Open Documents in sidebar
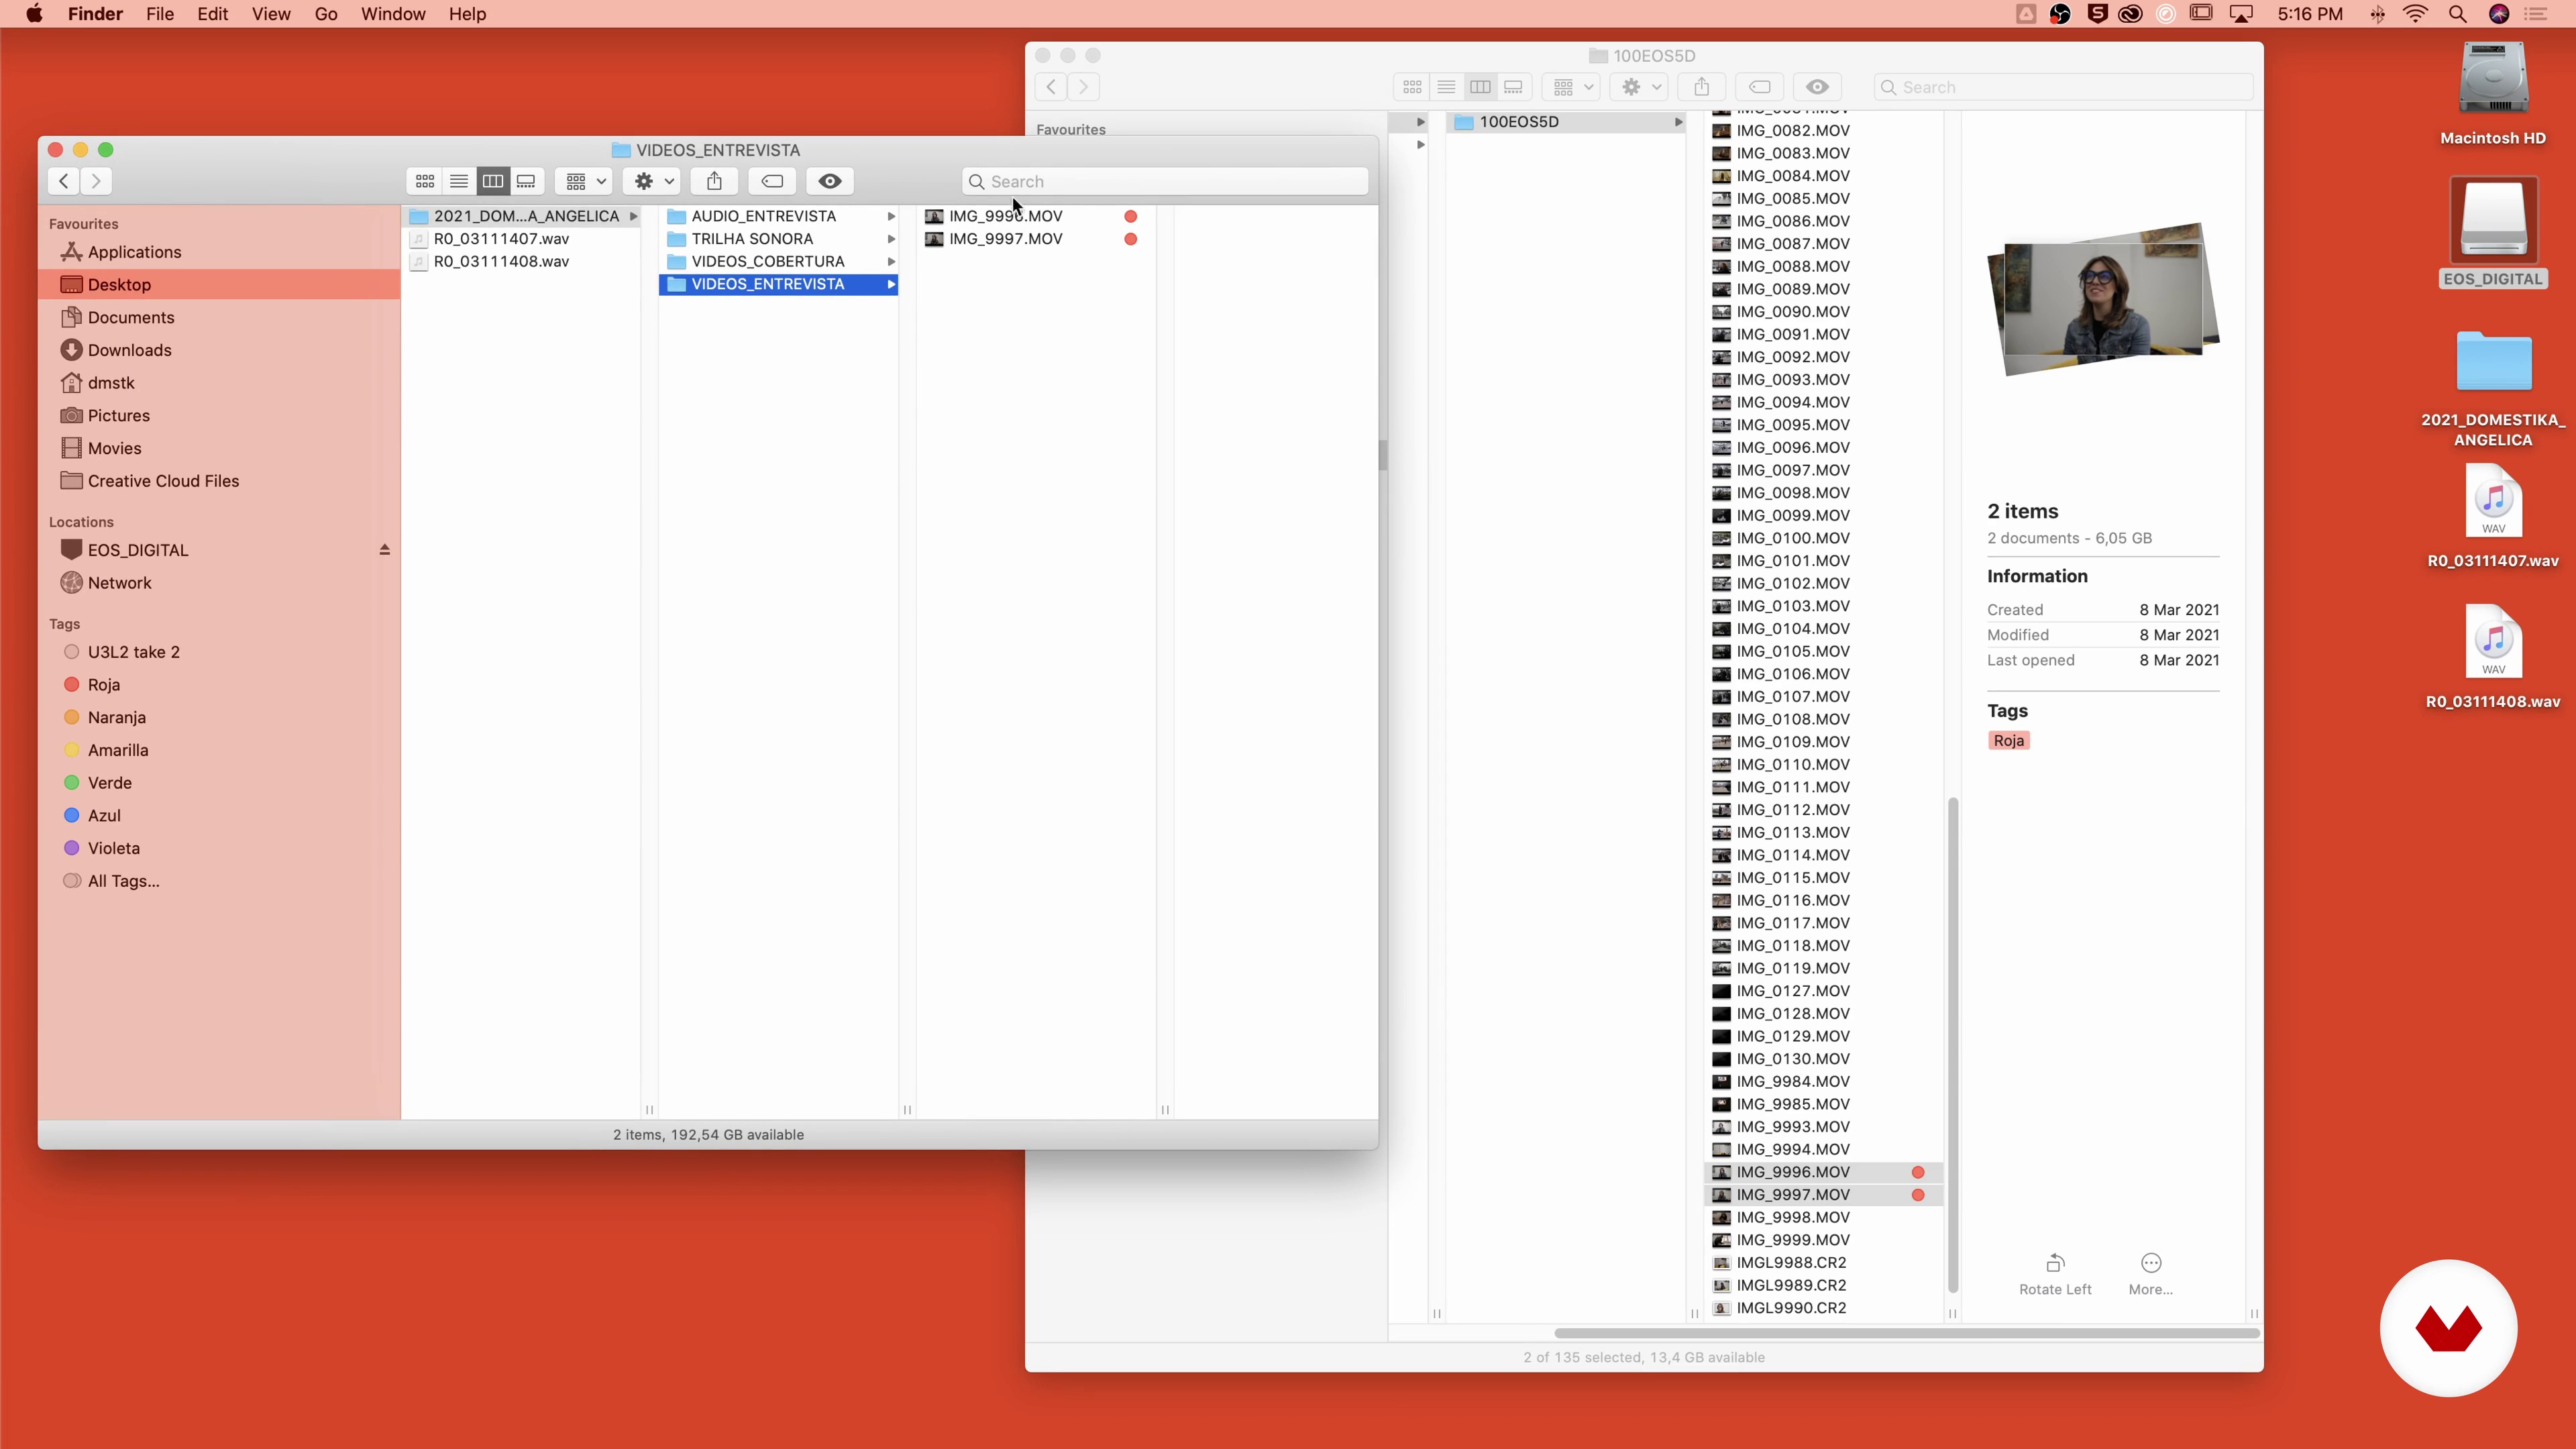This screenshot has width=2576, height=1449. (x=220, y=317)
